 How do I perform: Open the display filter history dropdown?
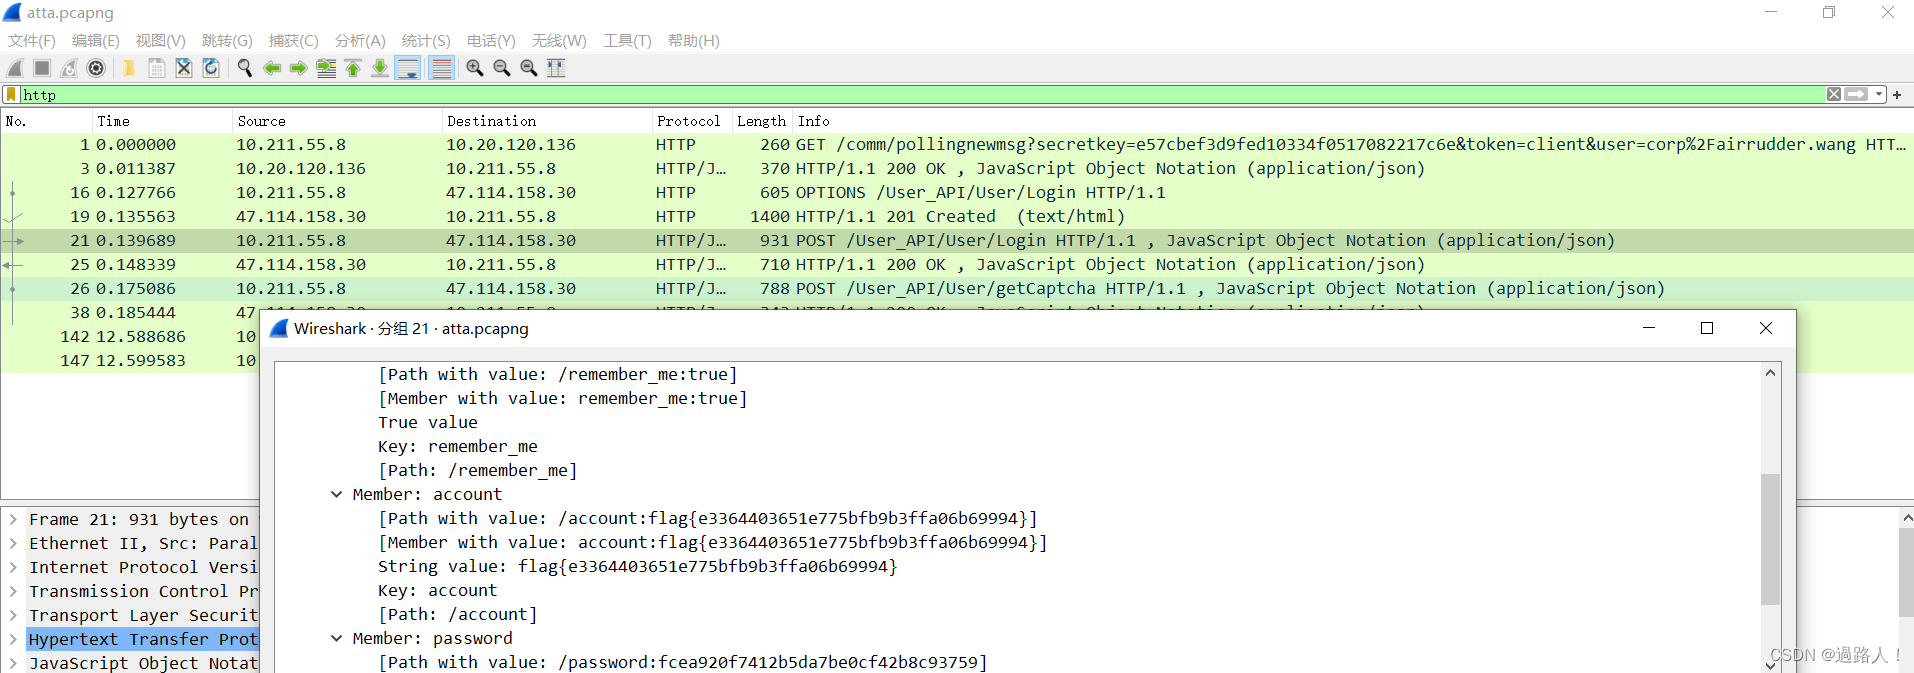click(1879, 94)
